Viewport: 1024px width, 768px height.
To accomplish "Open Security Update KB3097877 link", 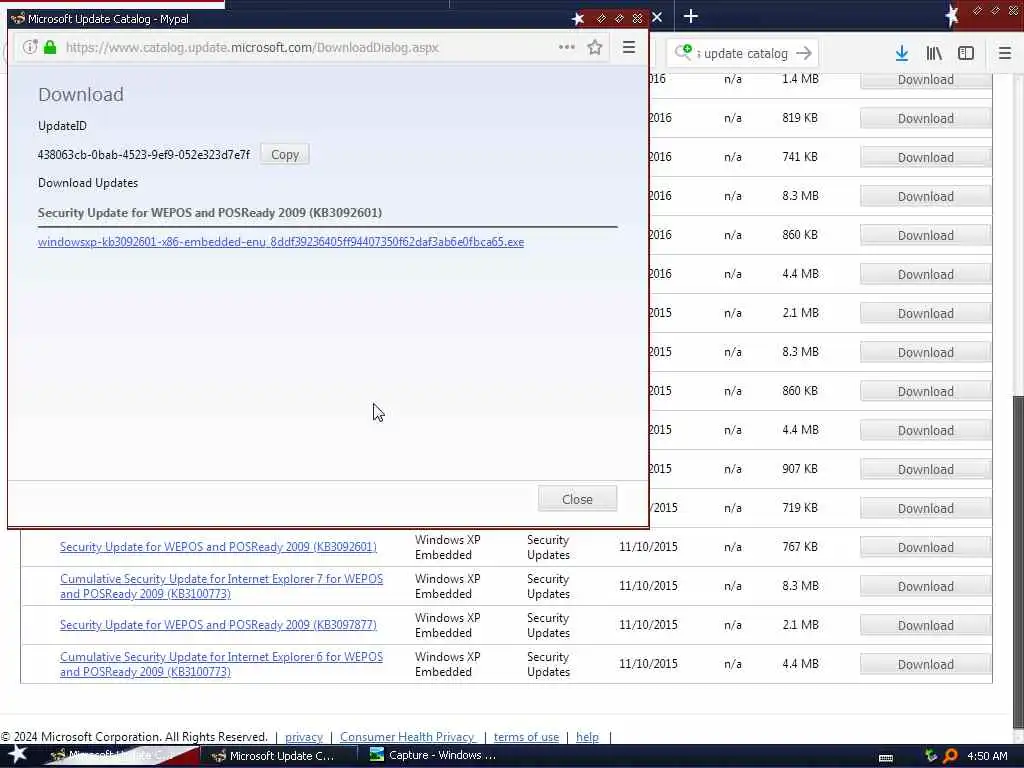I will coord(218,625).
